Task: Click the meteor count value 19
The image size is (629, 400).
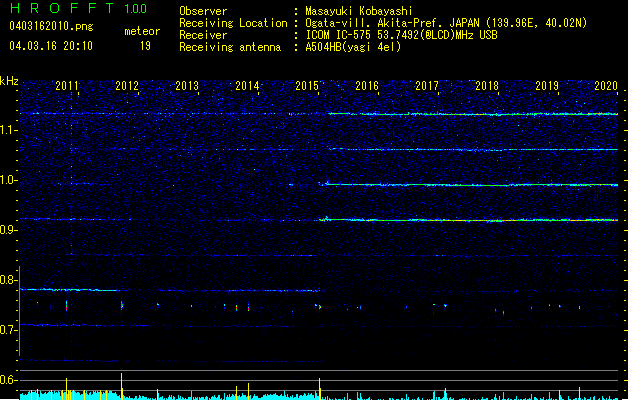Action: (145, 46)
